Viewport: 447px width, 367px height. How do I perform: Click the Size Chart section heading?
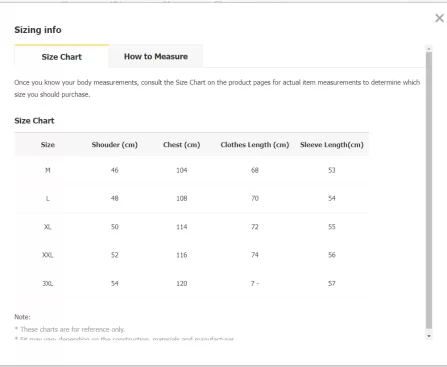tap(34, 121)
